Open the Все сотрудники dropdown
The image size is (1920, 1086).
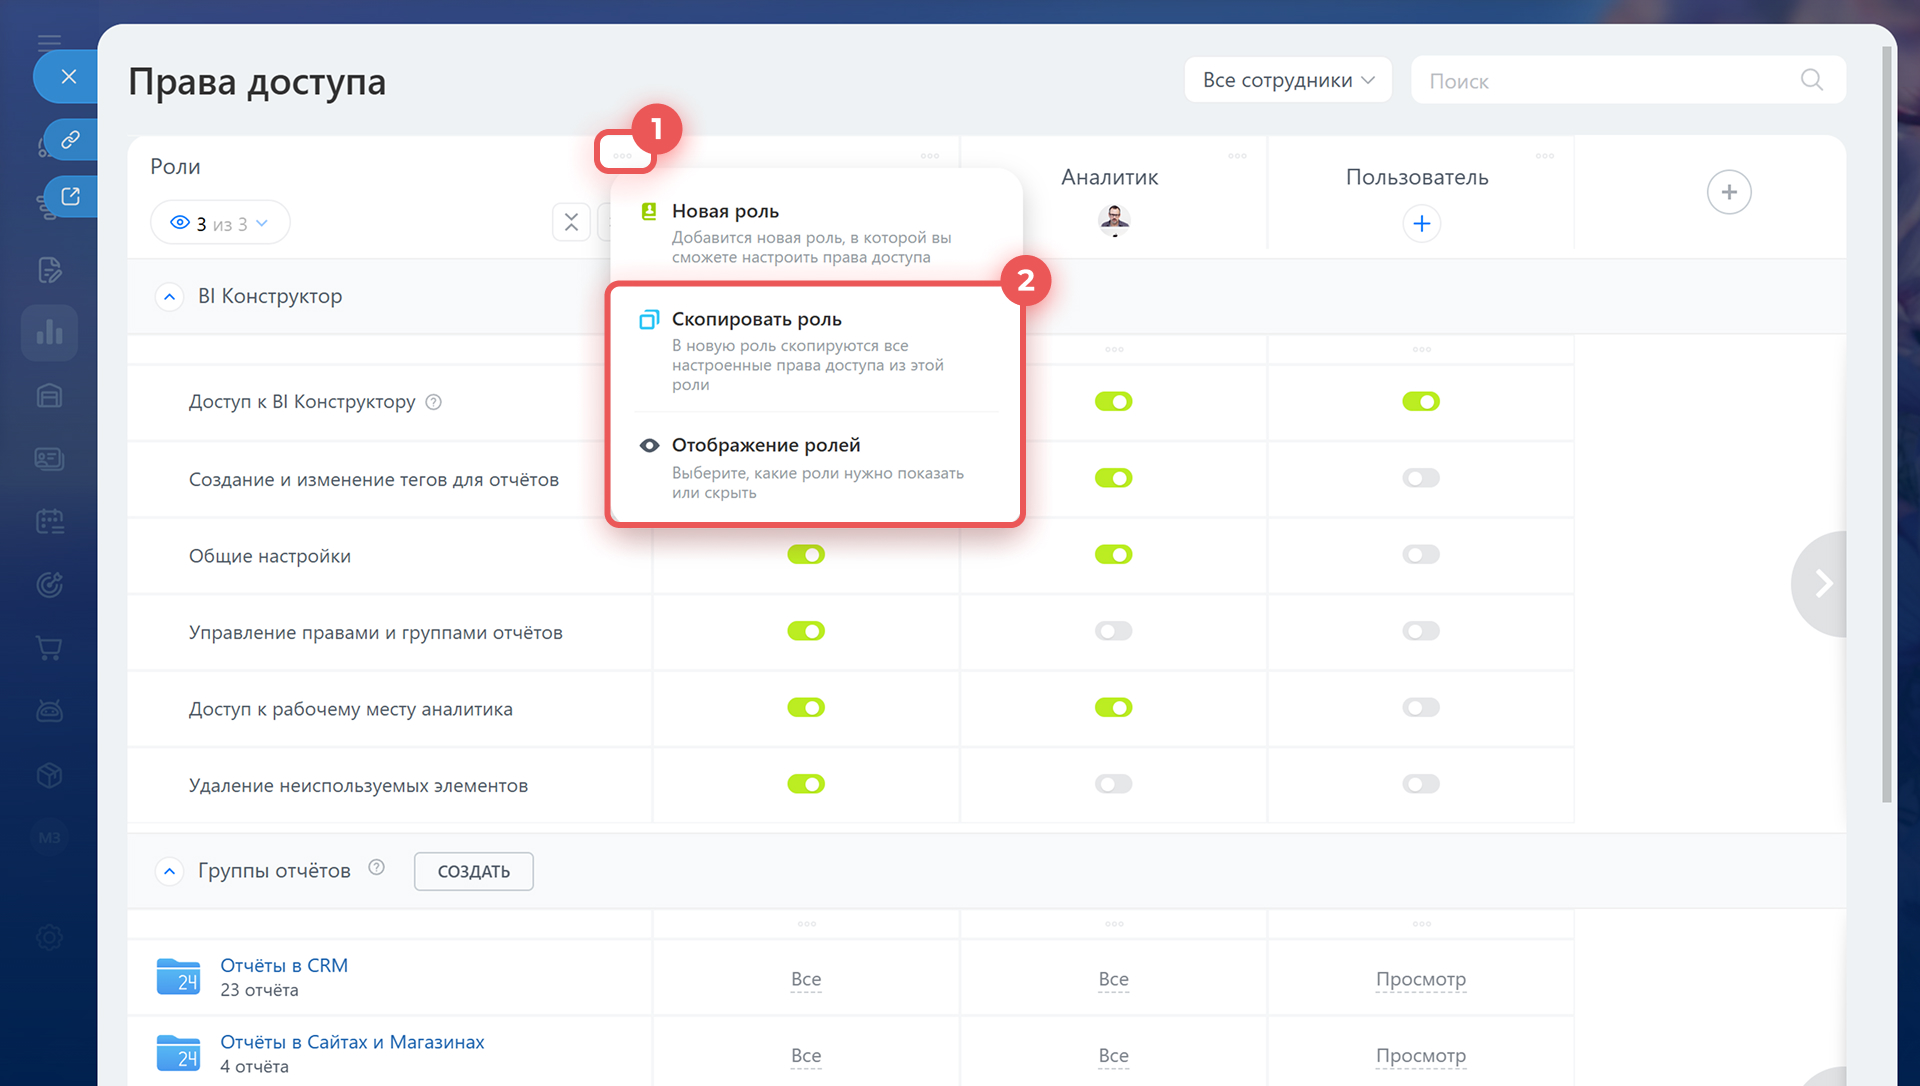(x=1287, y=80)
